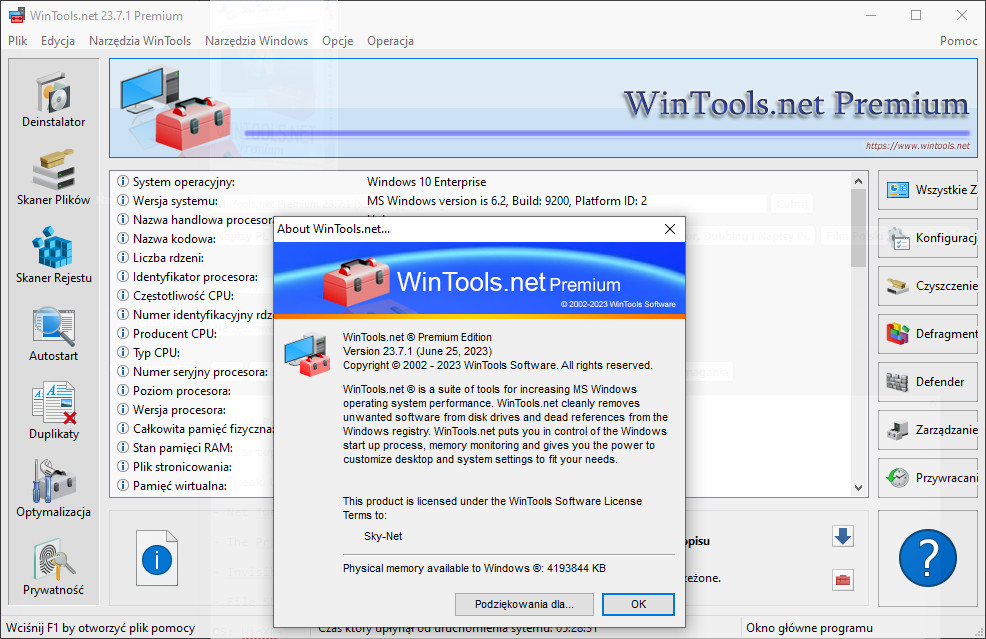Open the Pomoc menu
This screenshot has height=639, width=986.
click(x=958, y=41)
